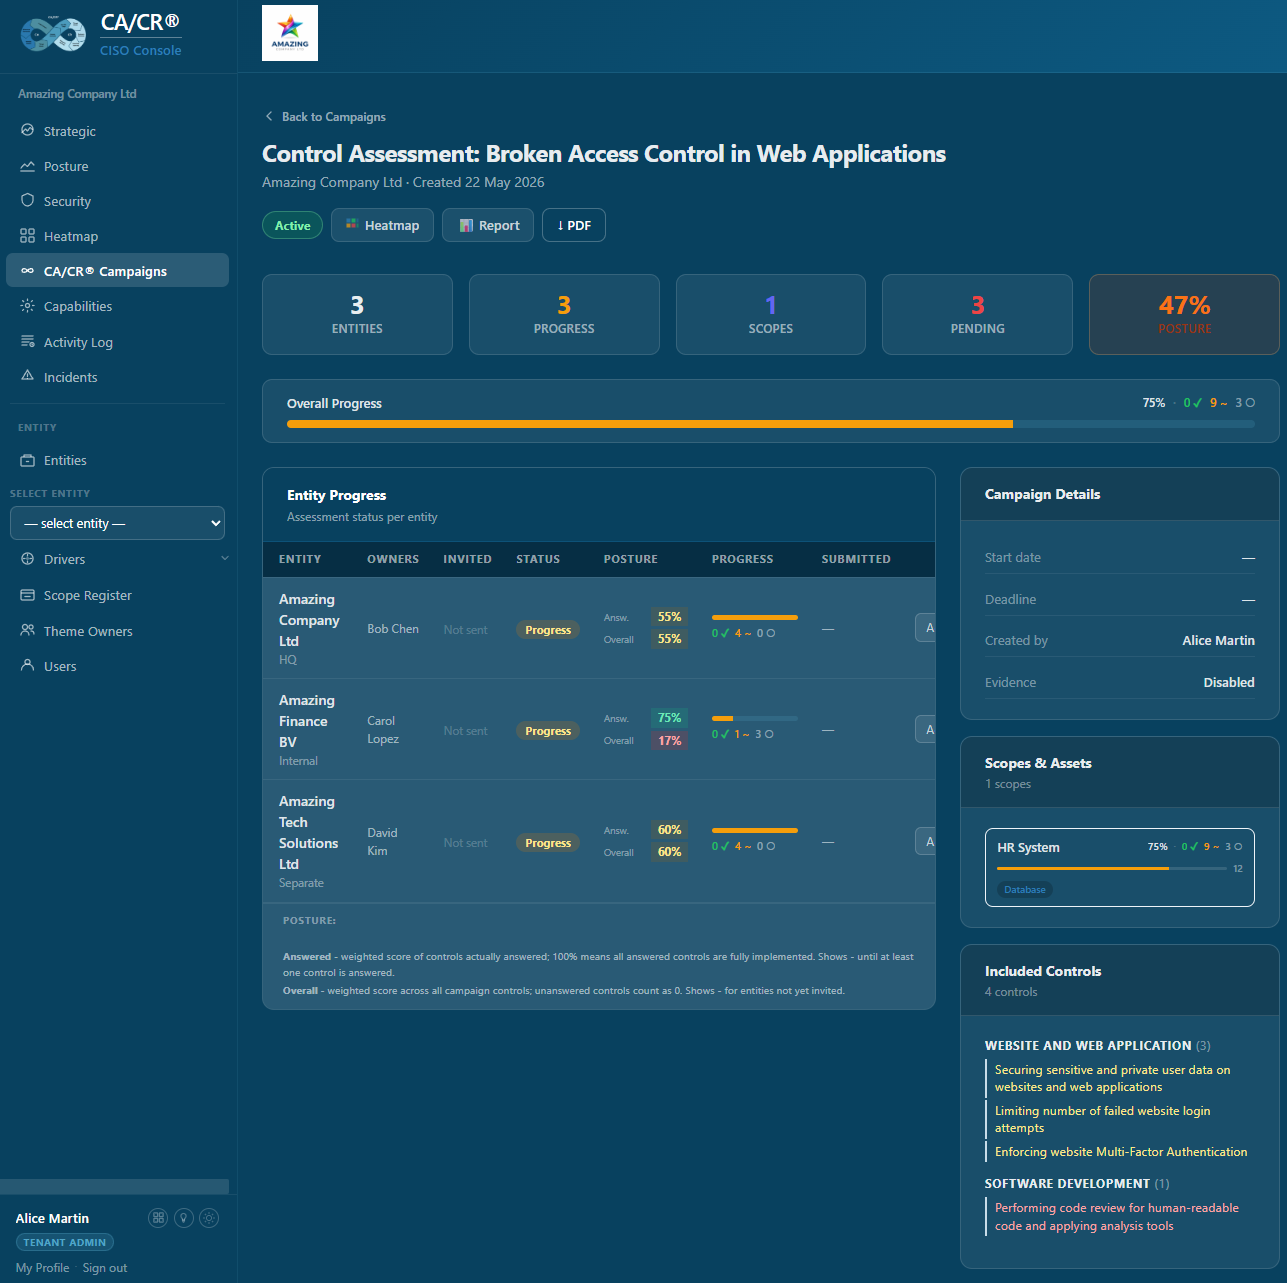Open the select entity dropdown
Screen dimensions: 1287x1283
pos(117,523)
